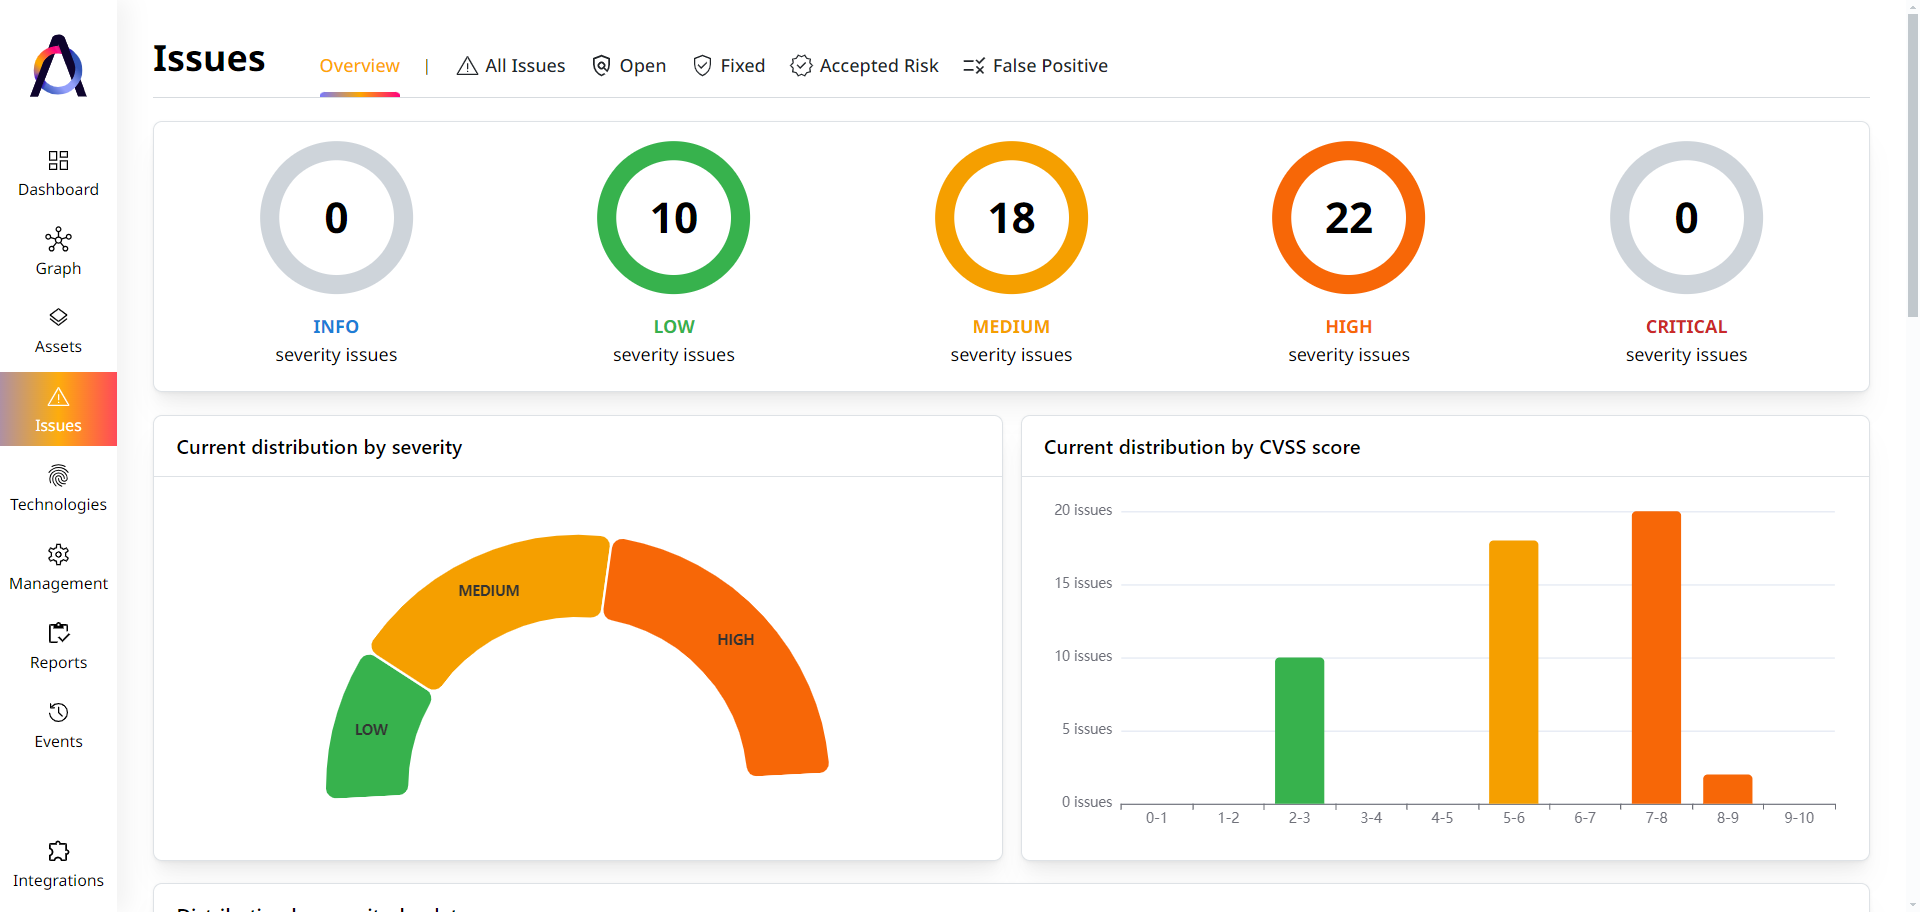Select the Issues warning icon in sidebar
The height and width of the screenshot is (912, 1920).
click(58, 397)
